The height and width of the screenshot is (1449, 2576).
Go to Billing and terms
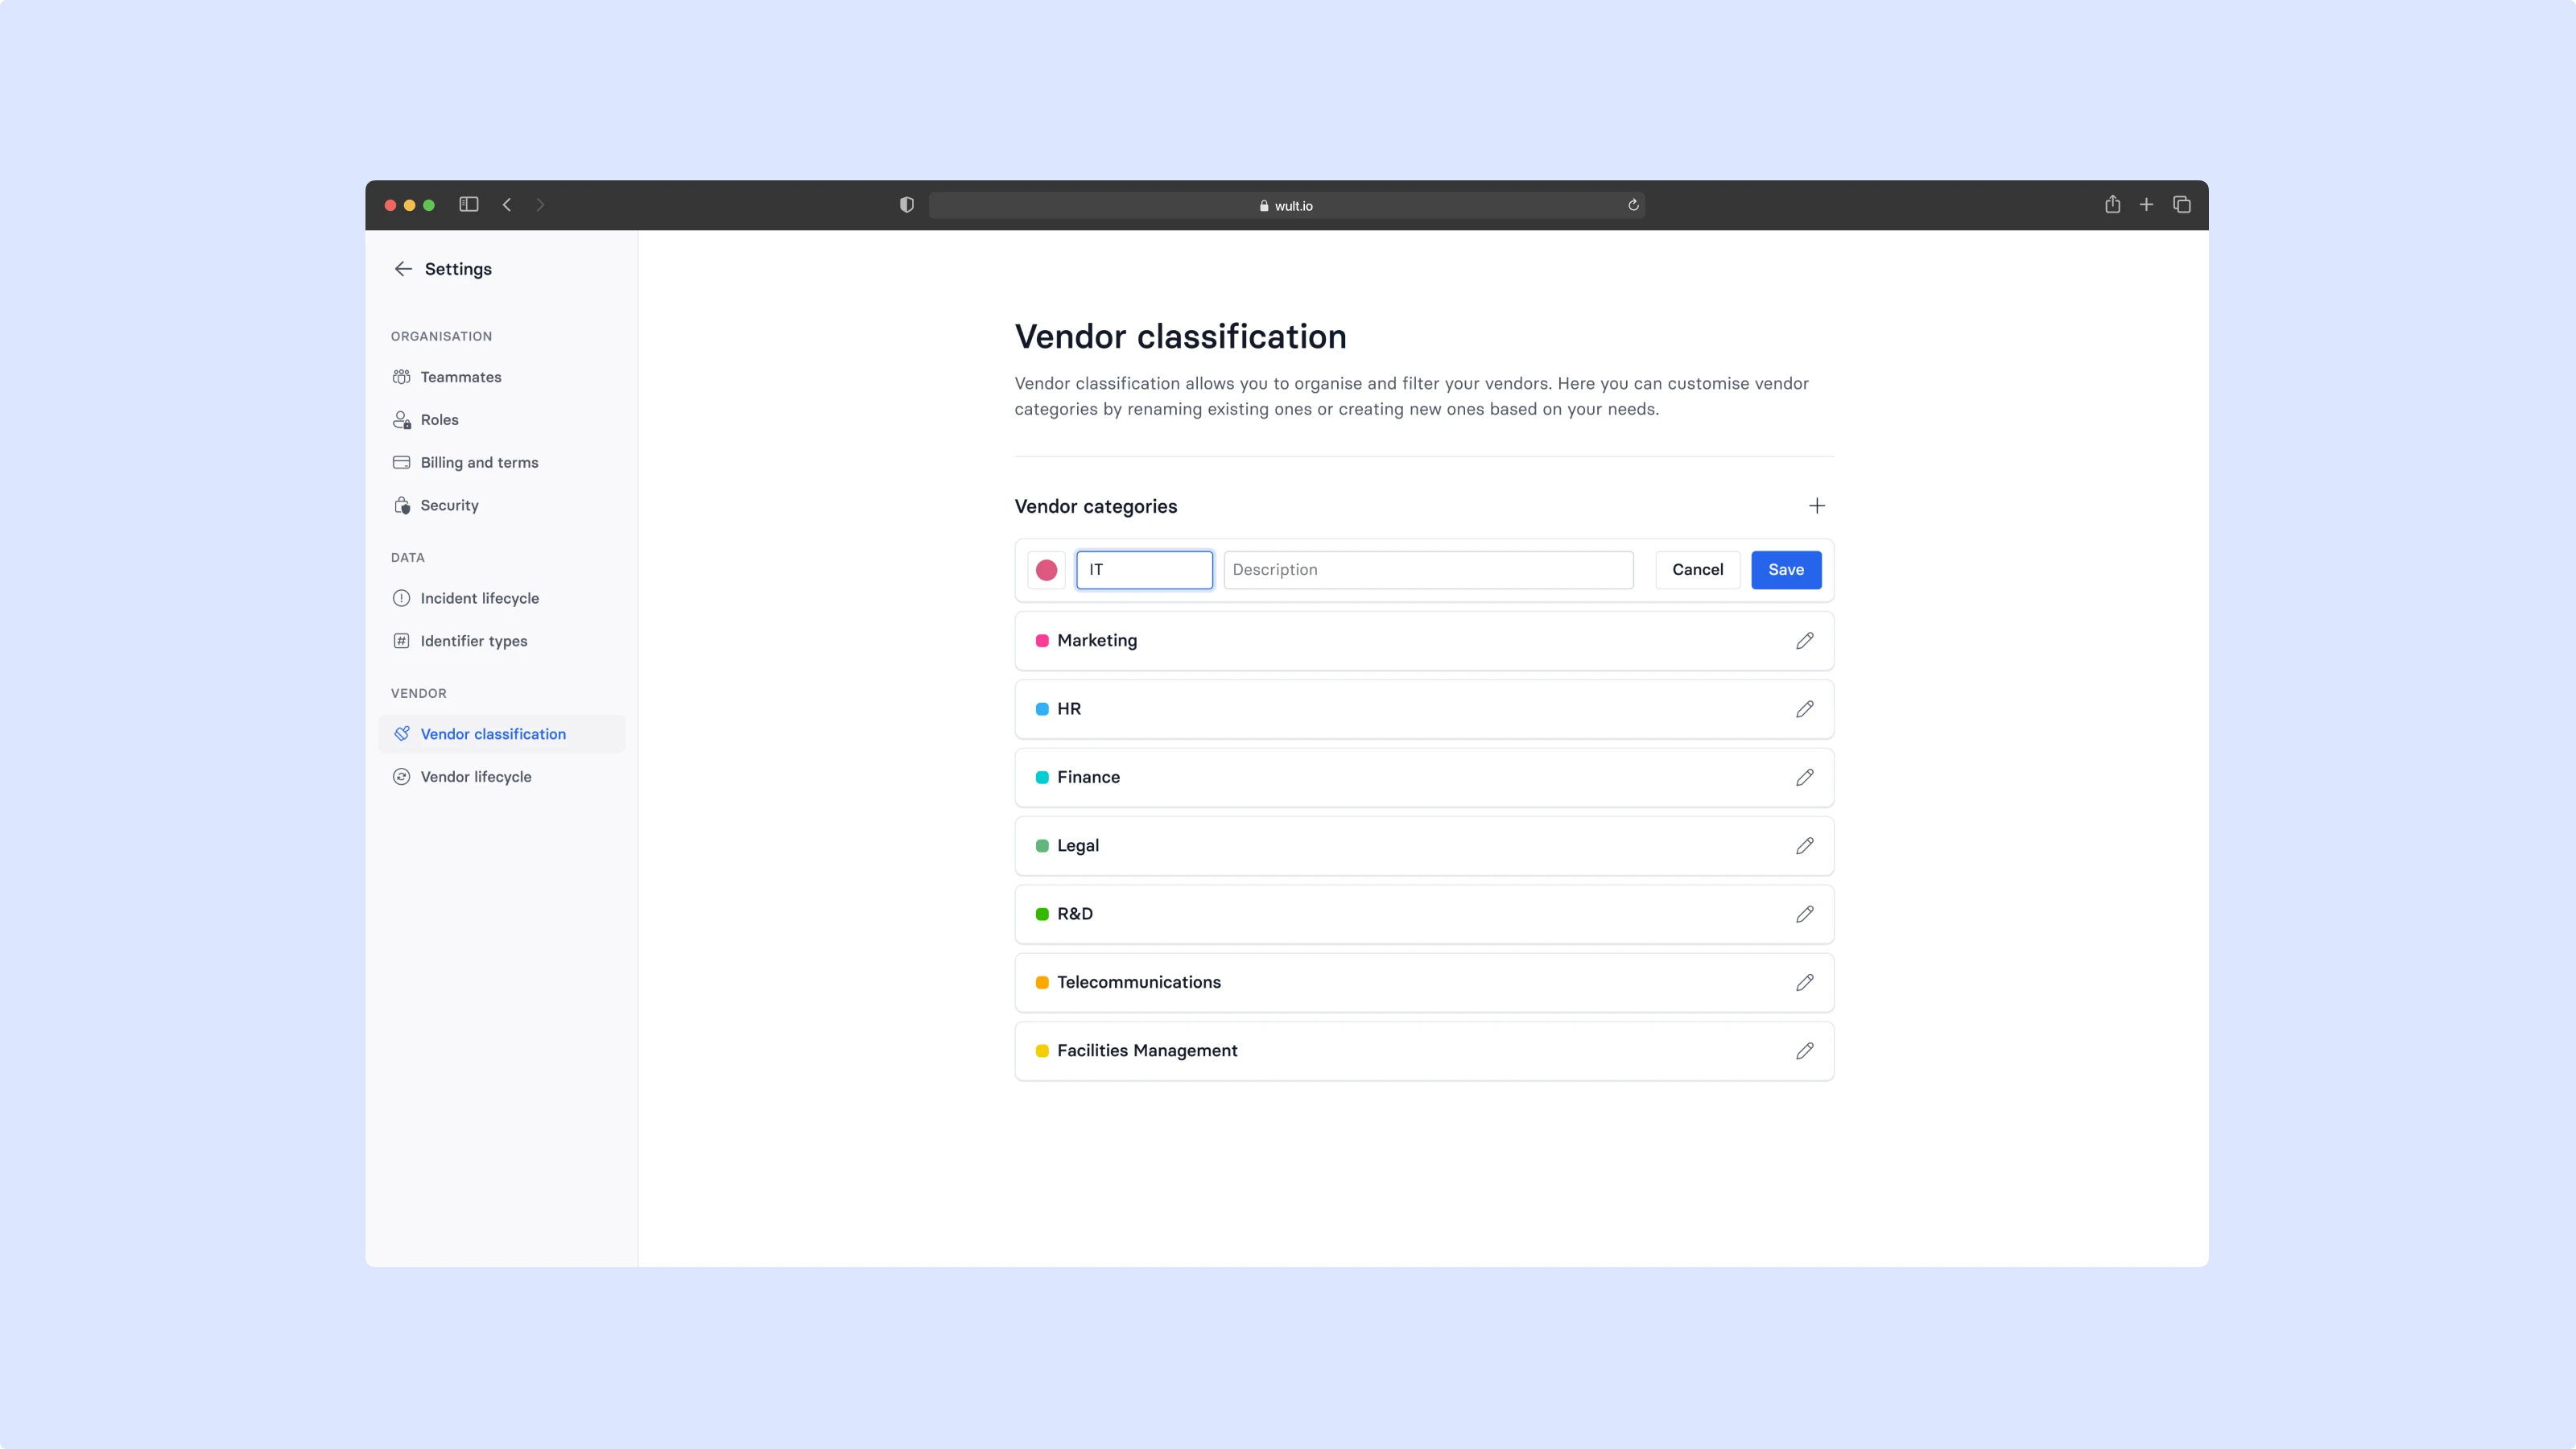pos(479,463)
